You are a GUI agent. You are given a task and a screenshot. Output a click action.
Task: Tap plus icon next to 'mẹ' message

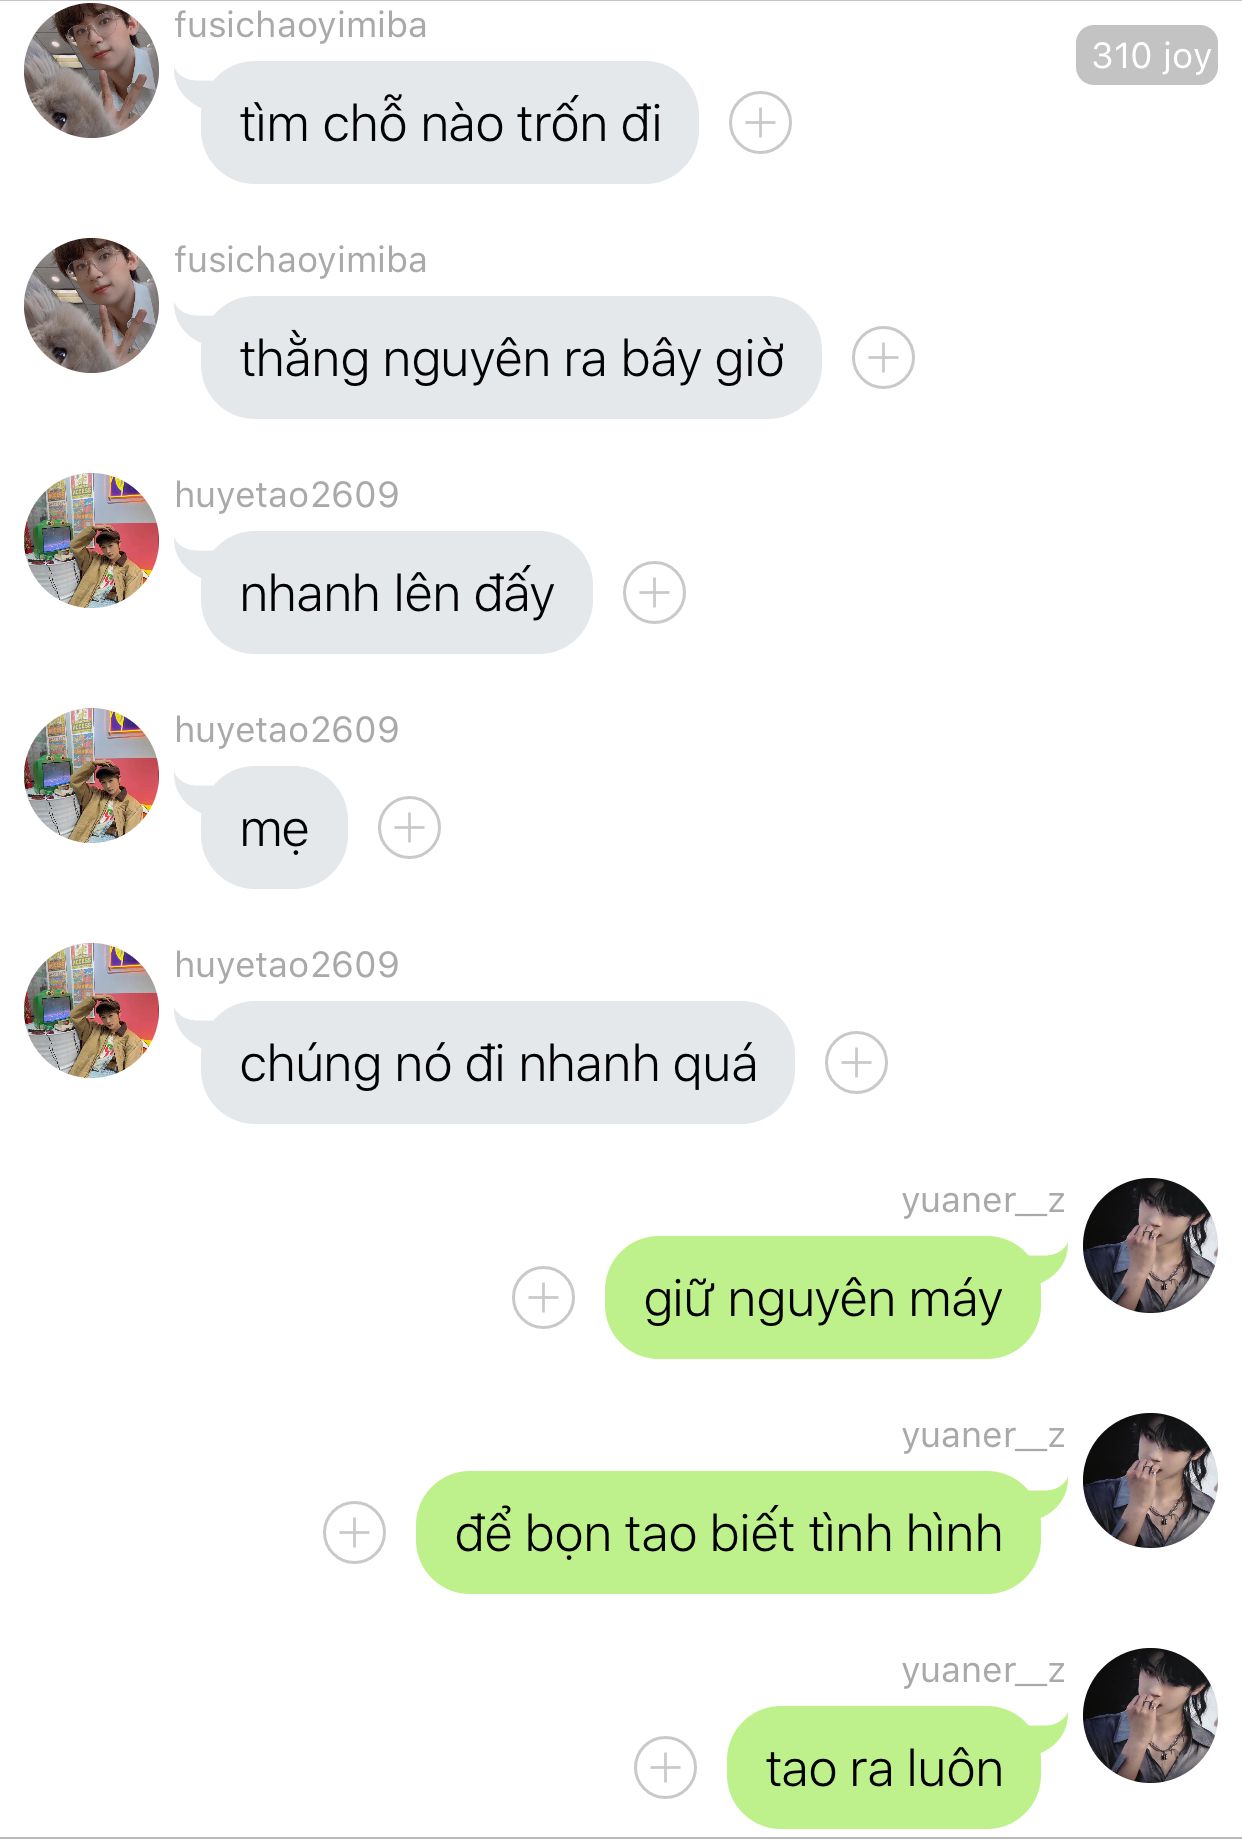(x=409, y=828)
